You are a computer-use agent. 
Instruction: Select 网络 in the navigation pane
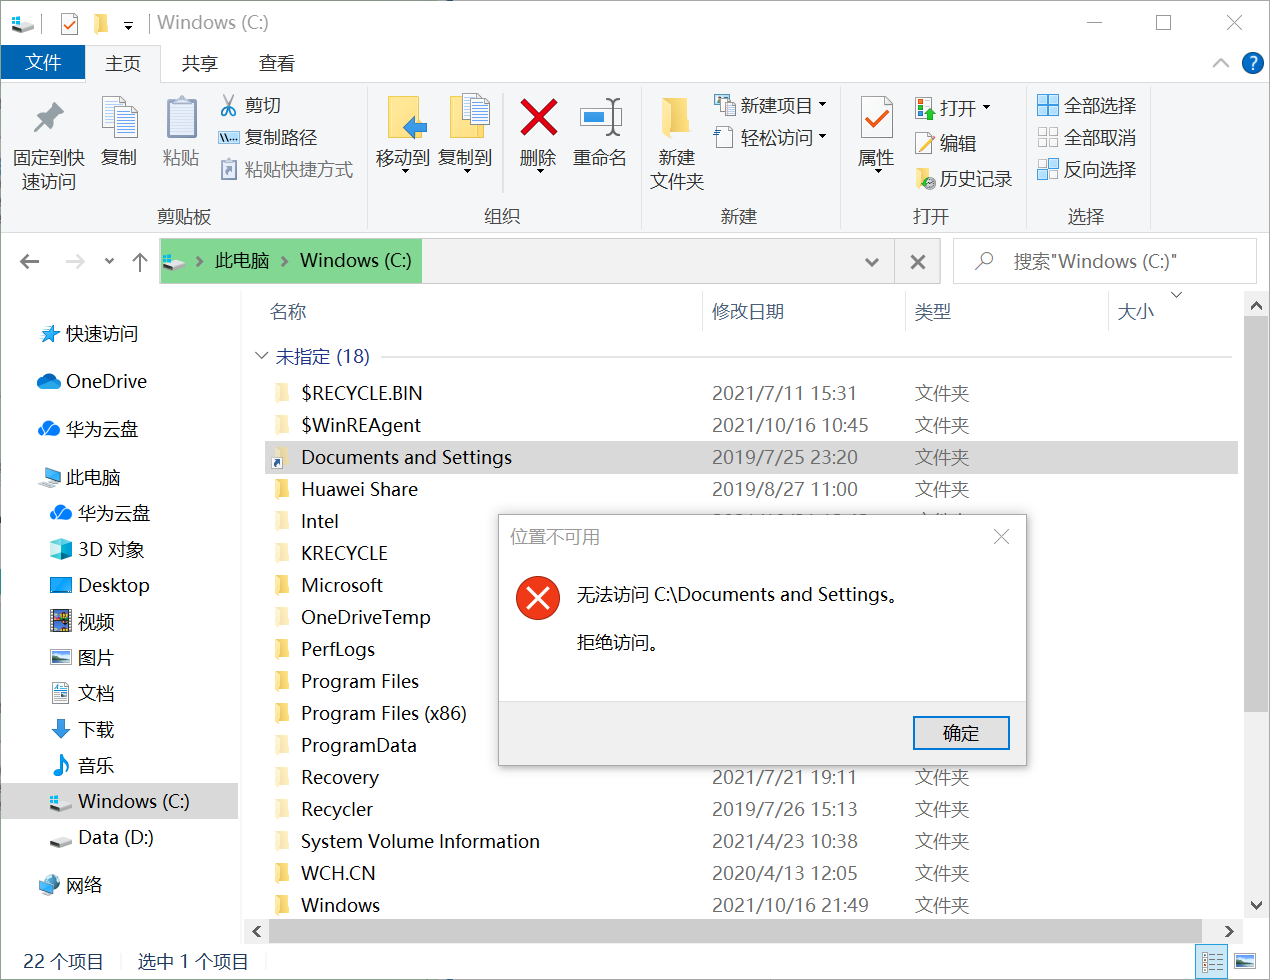[x=84, y=886]
